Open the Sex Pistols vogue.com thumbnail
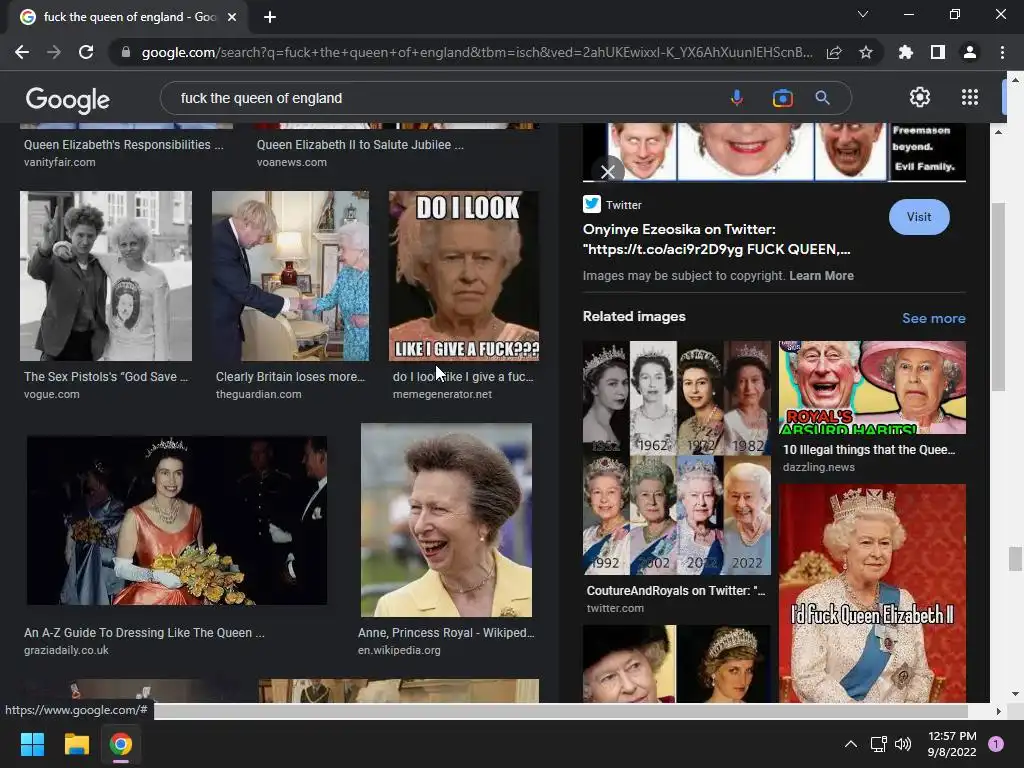This screenshot has width=1024, height=768. [x=106, y=276]
